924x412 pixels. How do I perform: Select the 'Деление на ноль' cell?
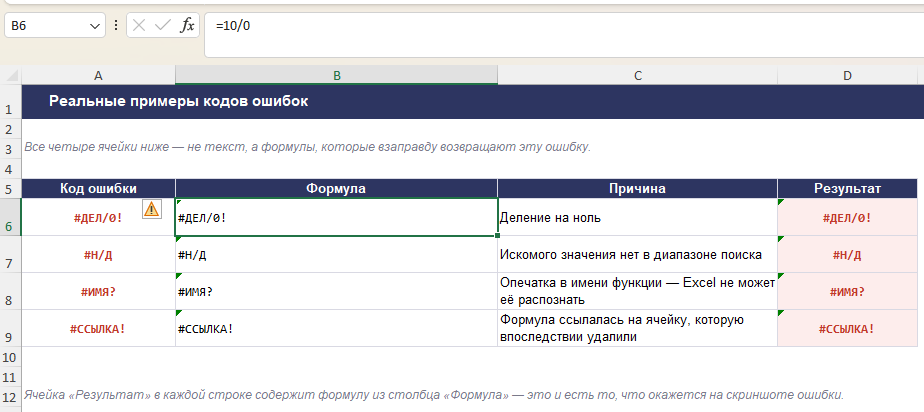638,217
